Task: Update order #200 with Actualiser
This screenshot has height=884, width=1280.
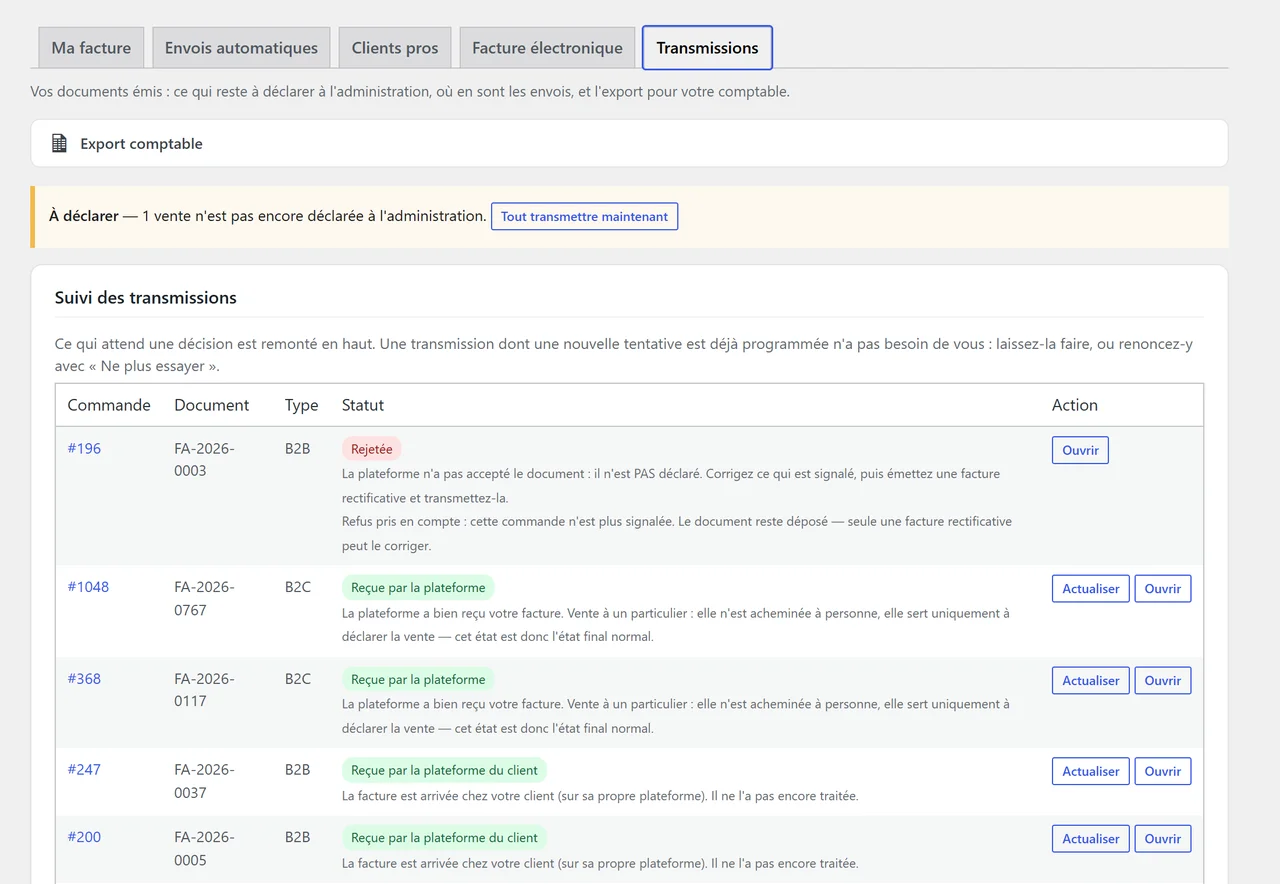Action: (x=1091, y=839)
